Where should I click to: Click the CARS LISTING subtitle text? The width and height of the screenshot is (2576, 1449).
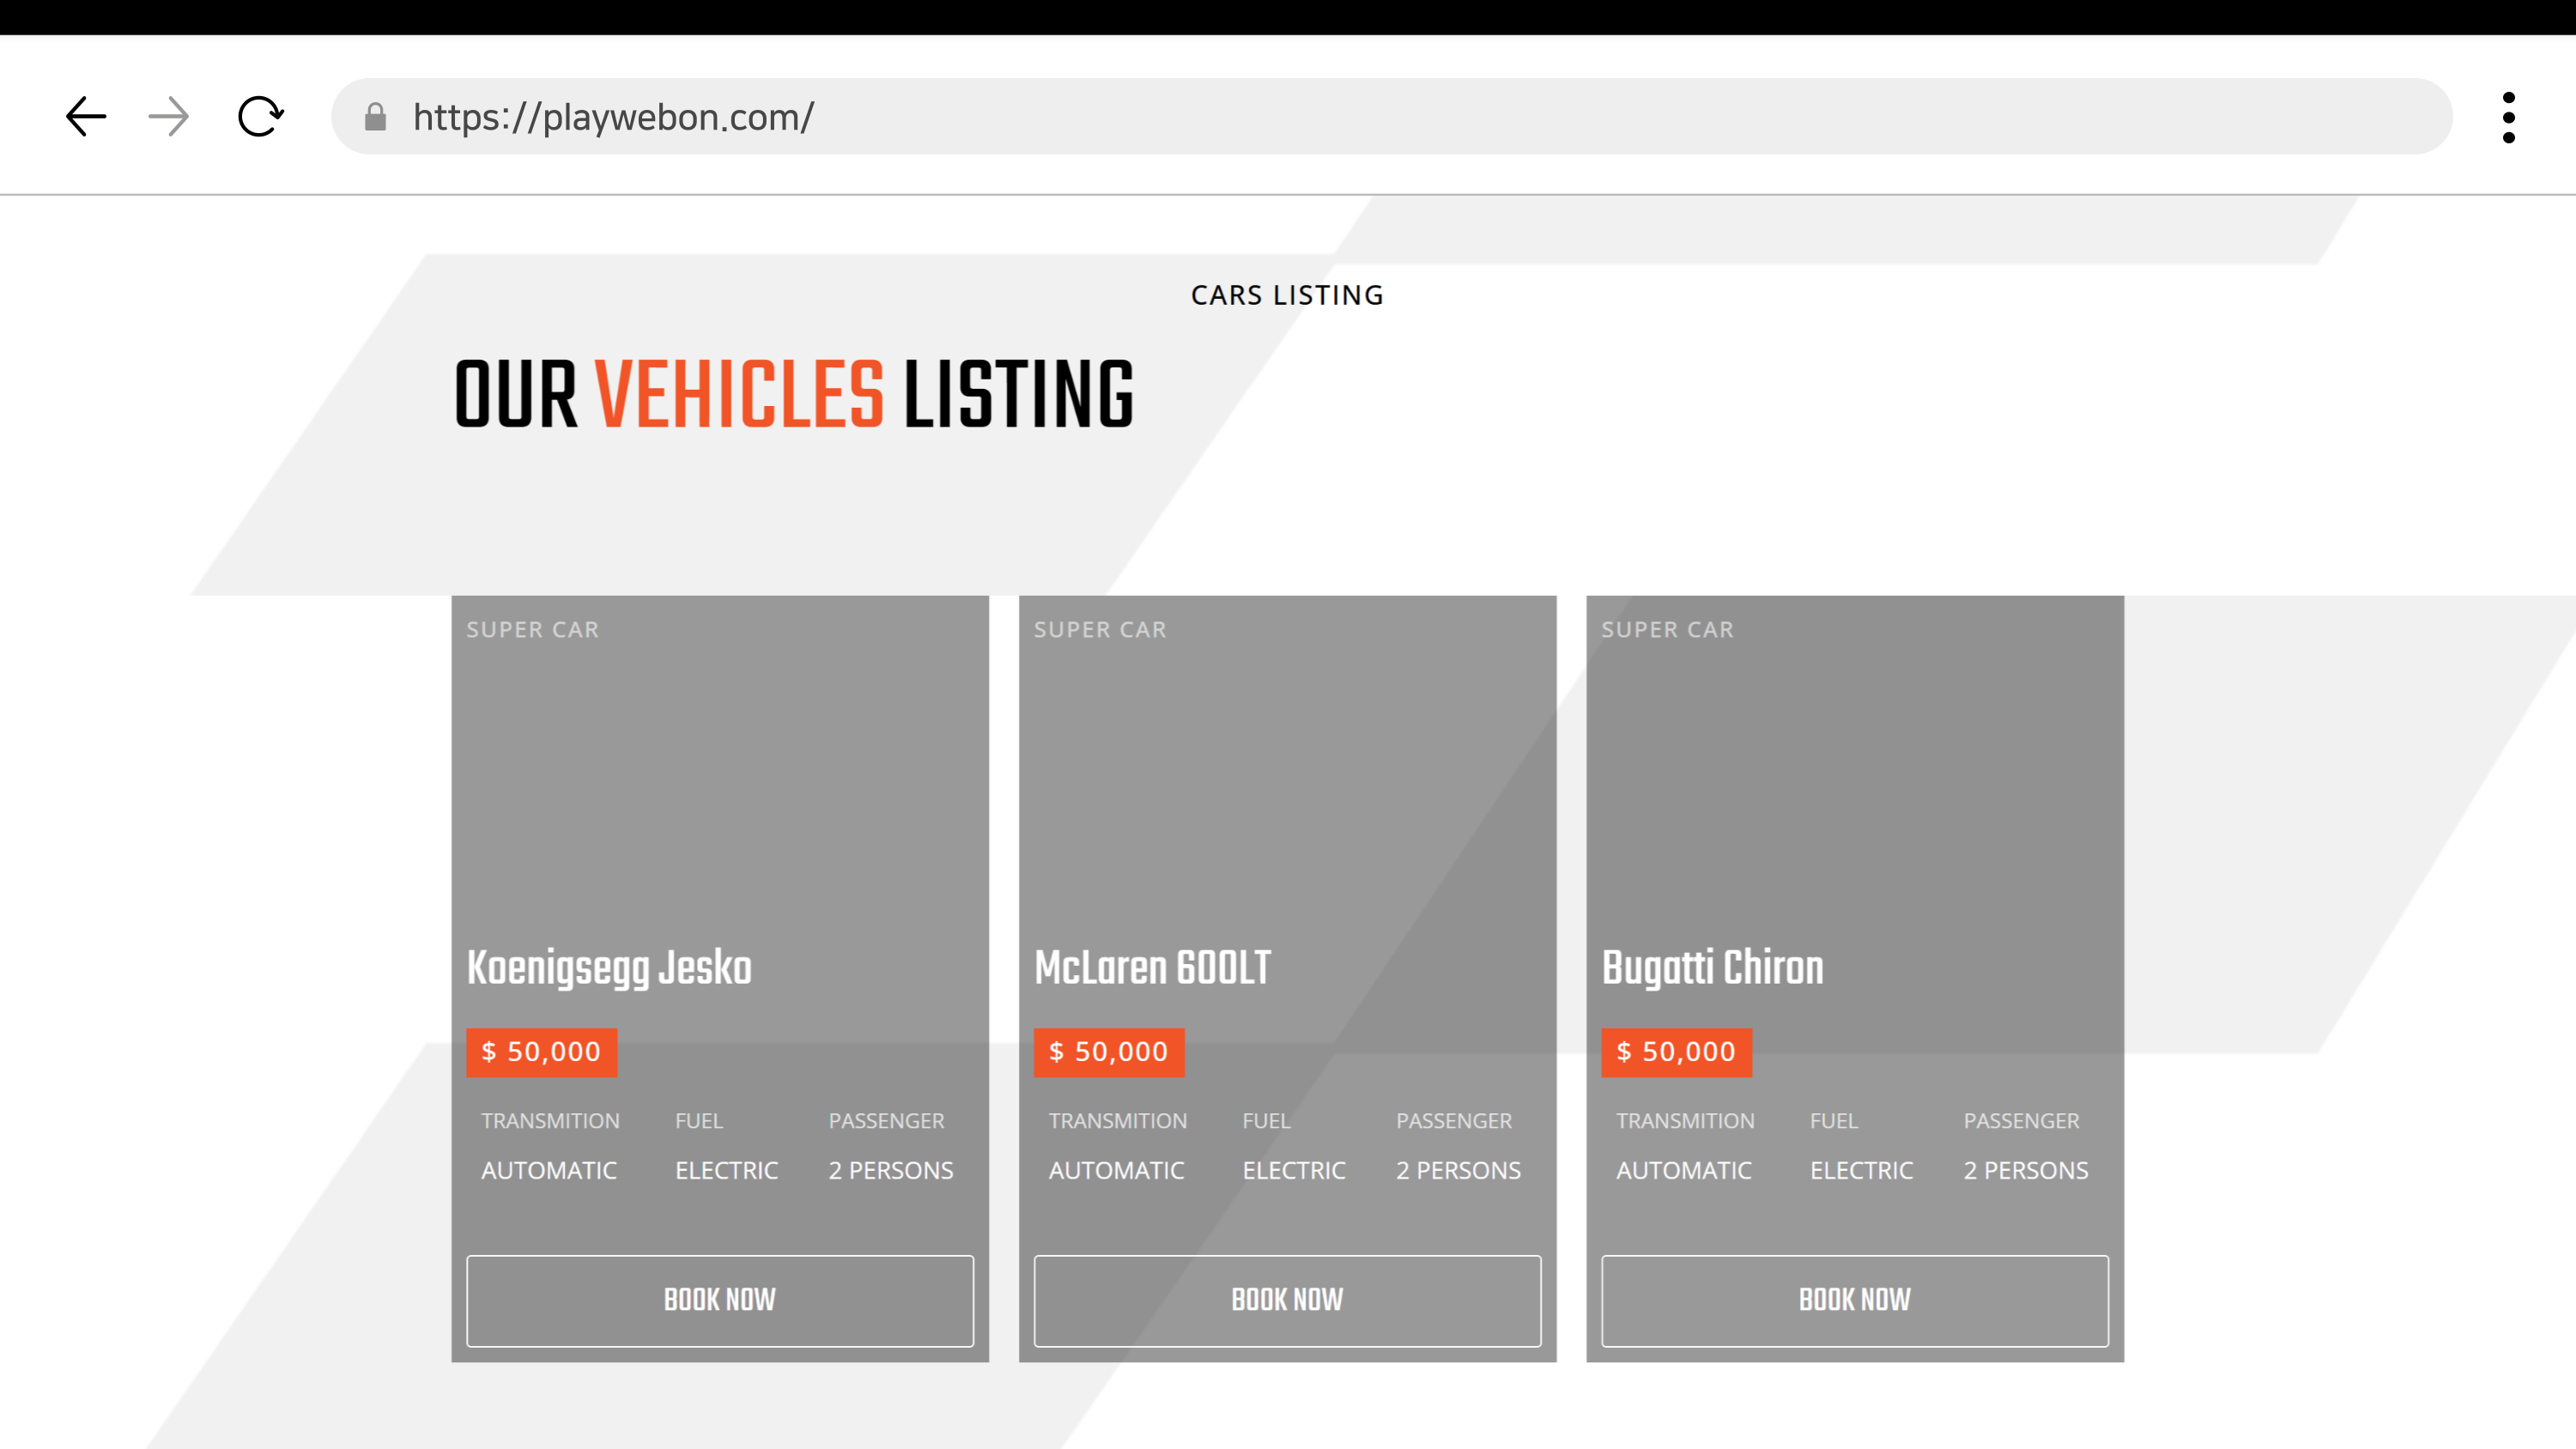coord(1287,295)
